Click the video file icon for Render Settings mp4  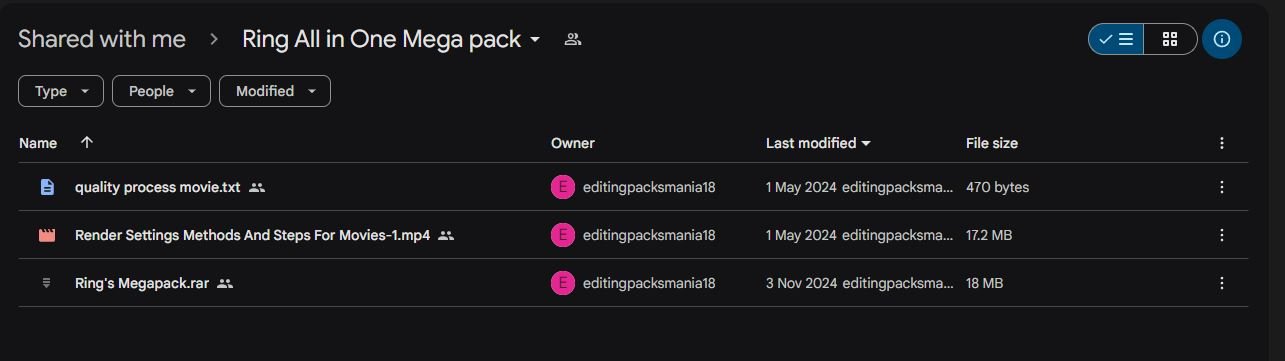pos(47,235)
